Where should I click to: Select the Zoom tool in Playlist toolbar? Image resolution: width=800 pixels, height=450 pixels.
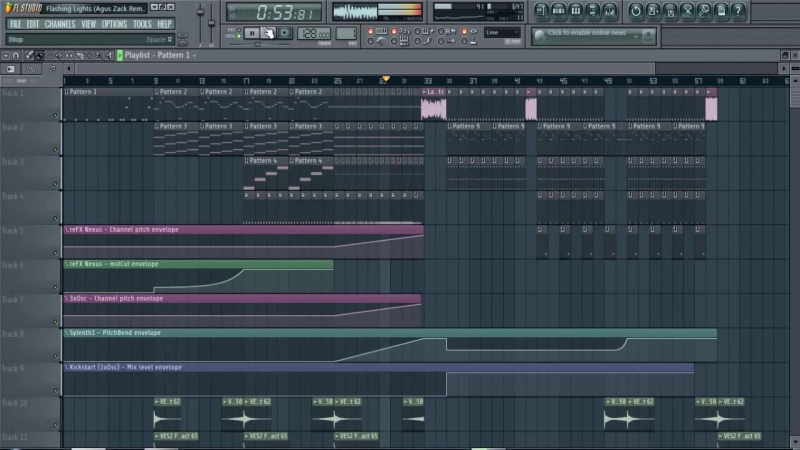pos(99,55)
